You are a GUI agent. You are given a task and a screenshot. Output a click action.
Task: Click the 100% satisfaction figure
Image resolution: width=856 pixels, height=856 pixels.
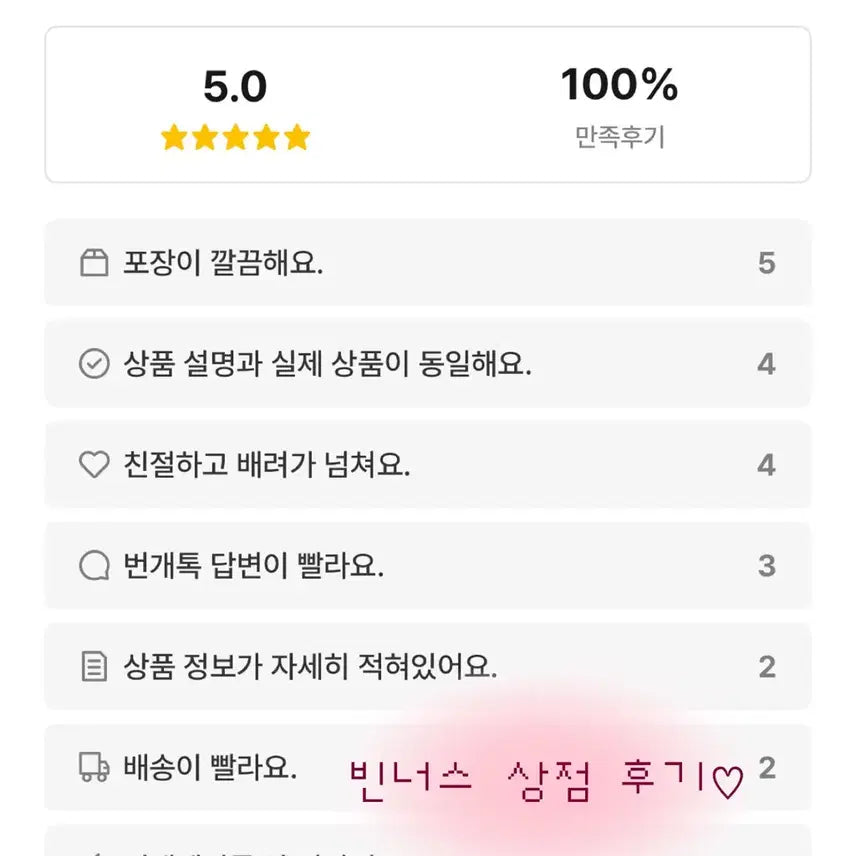click(619, 86)
